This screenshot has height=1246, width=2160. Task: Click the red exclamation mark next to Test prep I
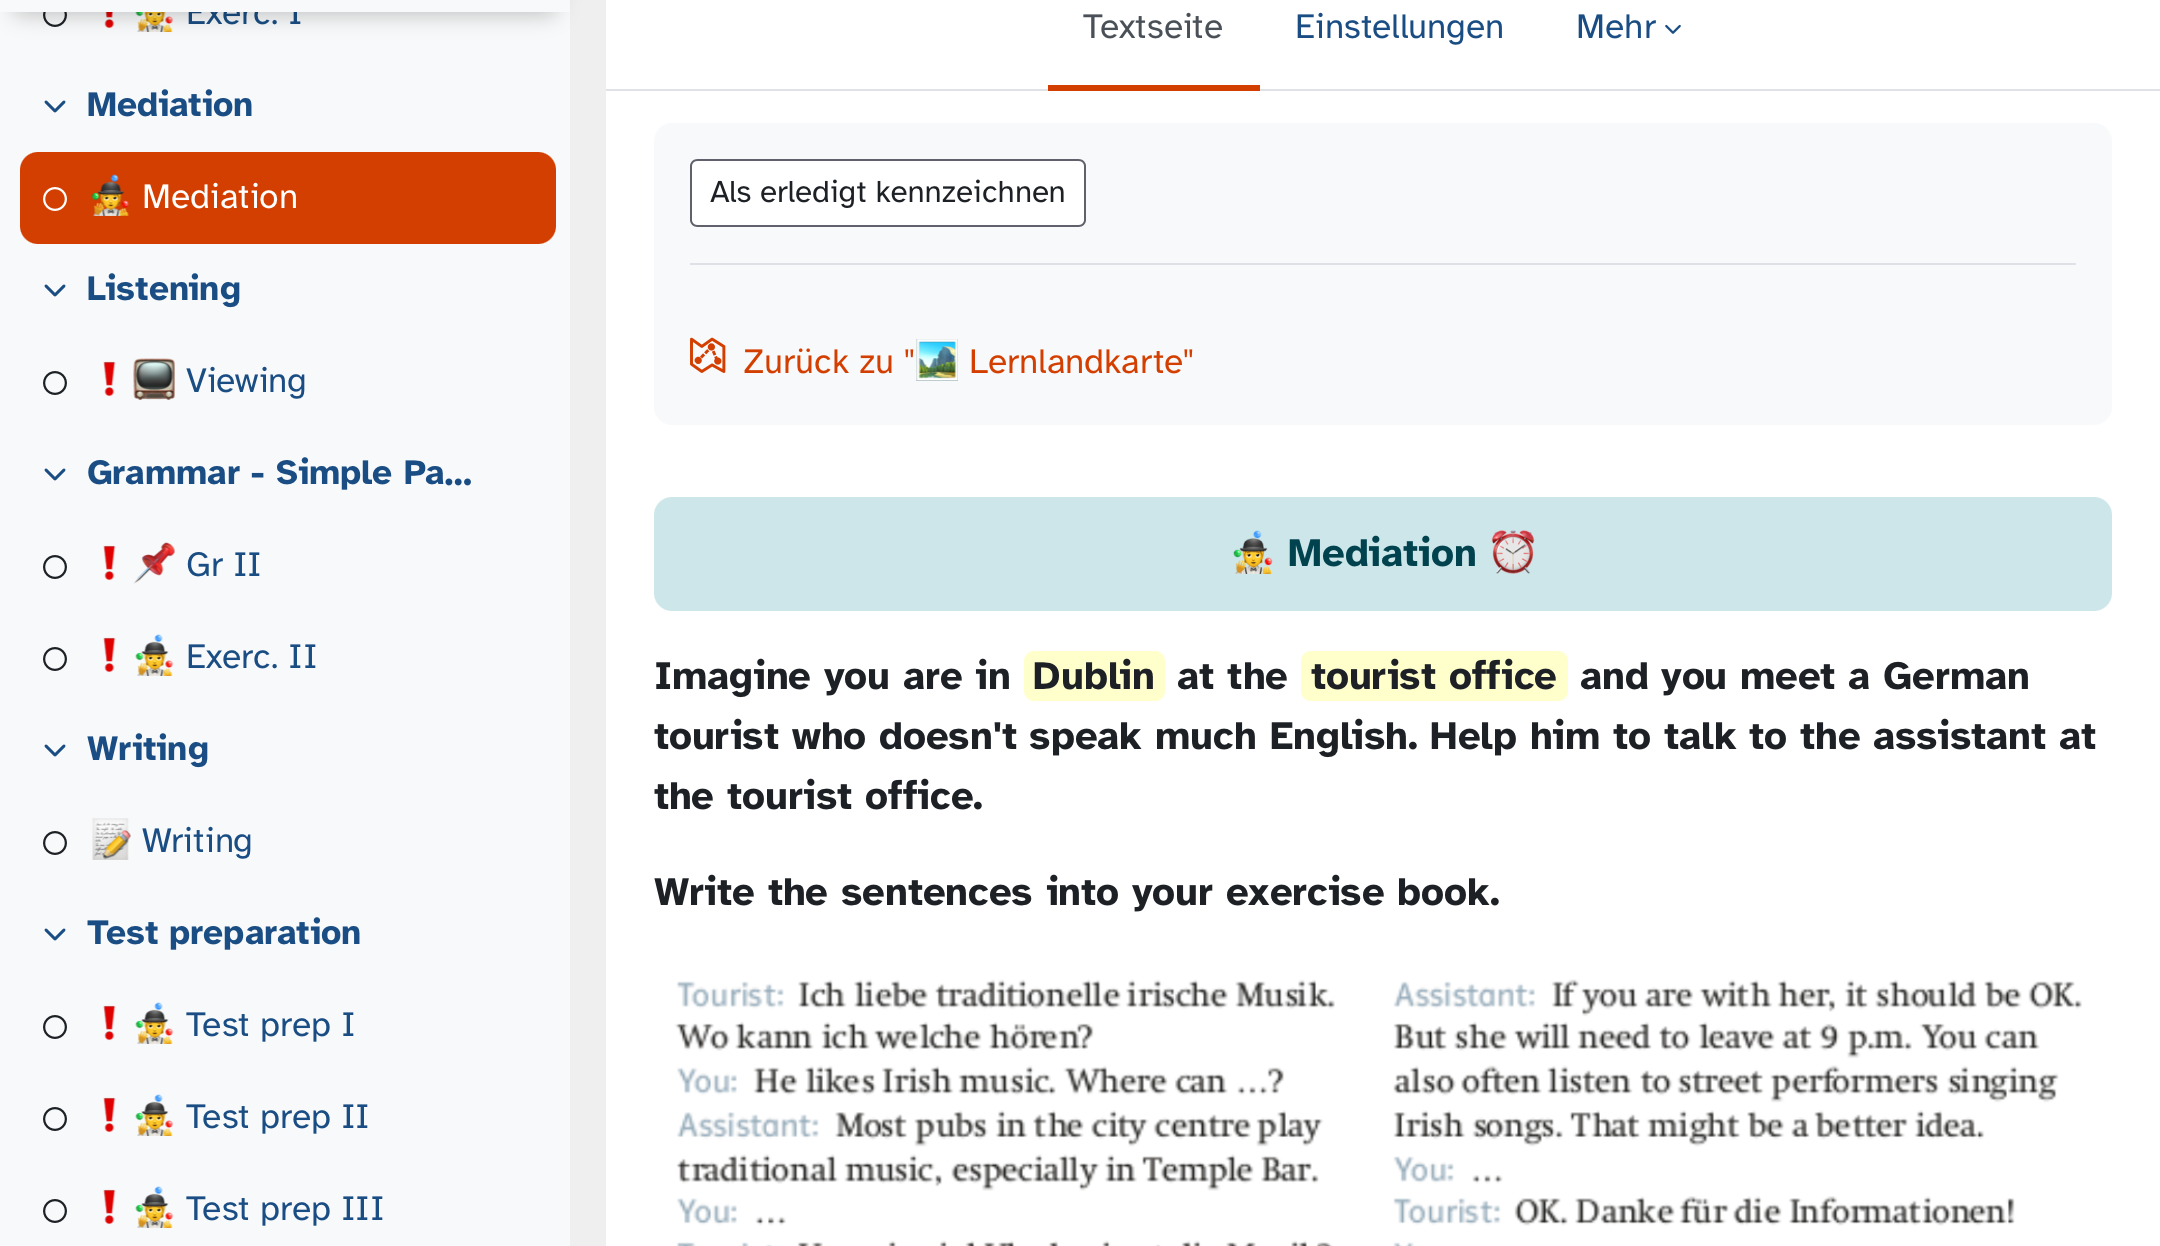point(109,1023)
